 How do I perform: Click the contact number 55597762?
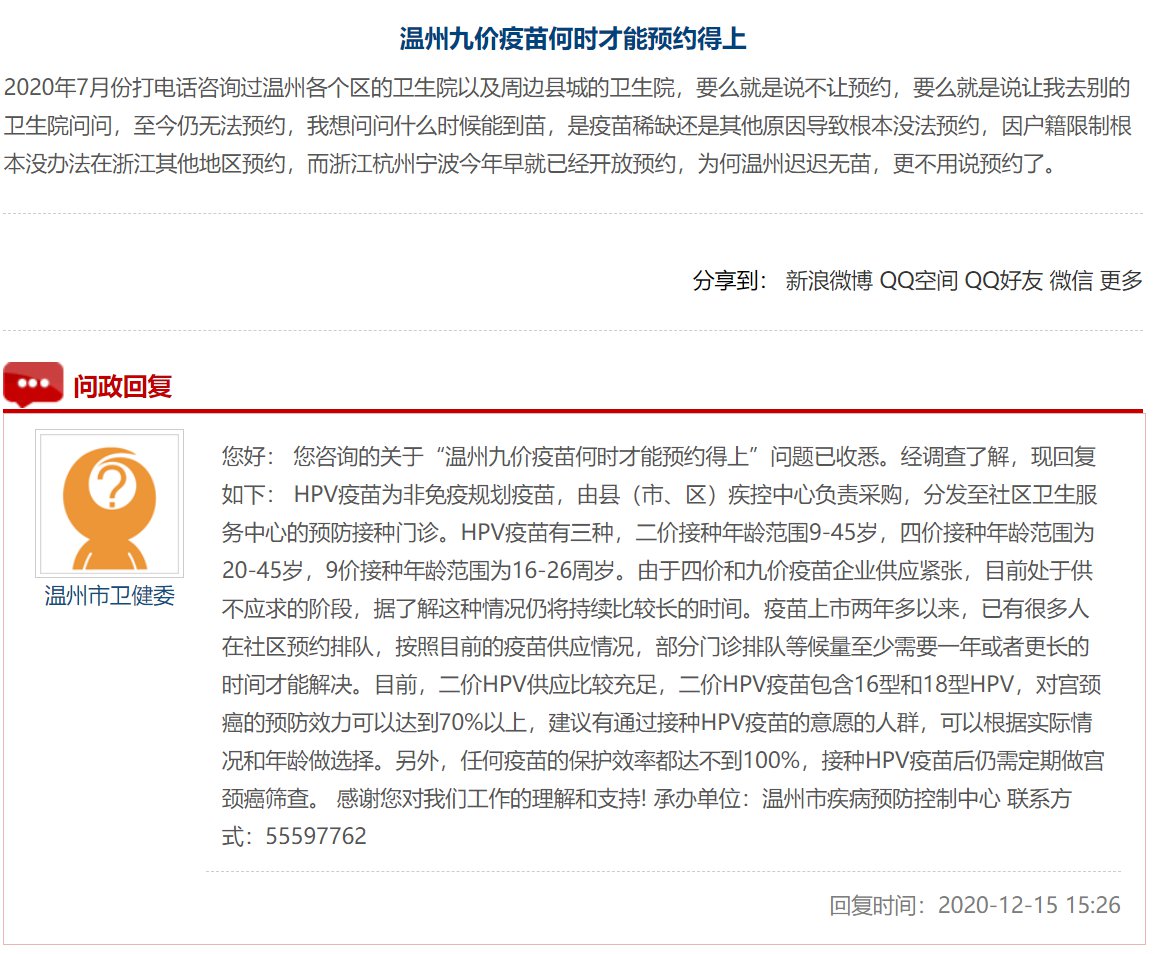(x=316, y=836)
